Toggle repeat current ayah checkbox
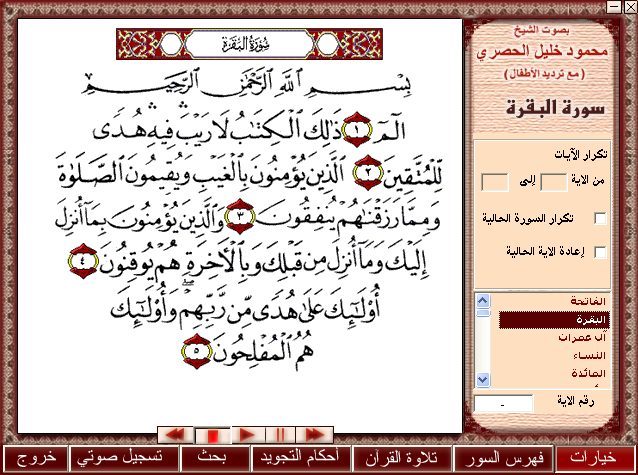Viewport: 638px width, 475px height. (x=601, y=253)
